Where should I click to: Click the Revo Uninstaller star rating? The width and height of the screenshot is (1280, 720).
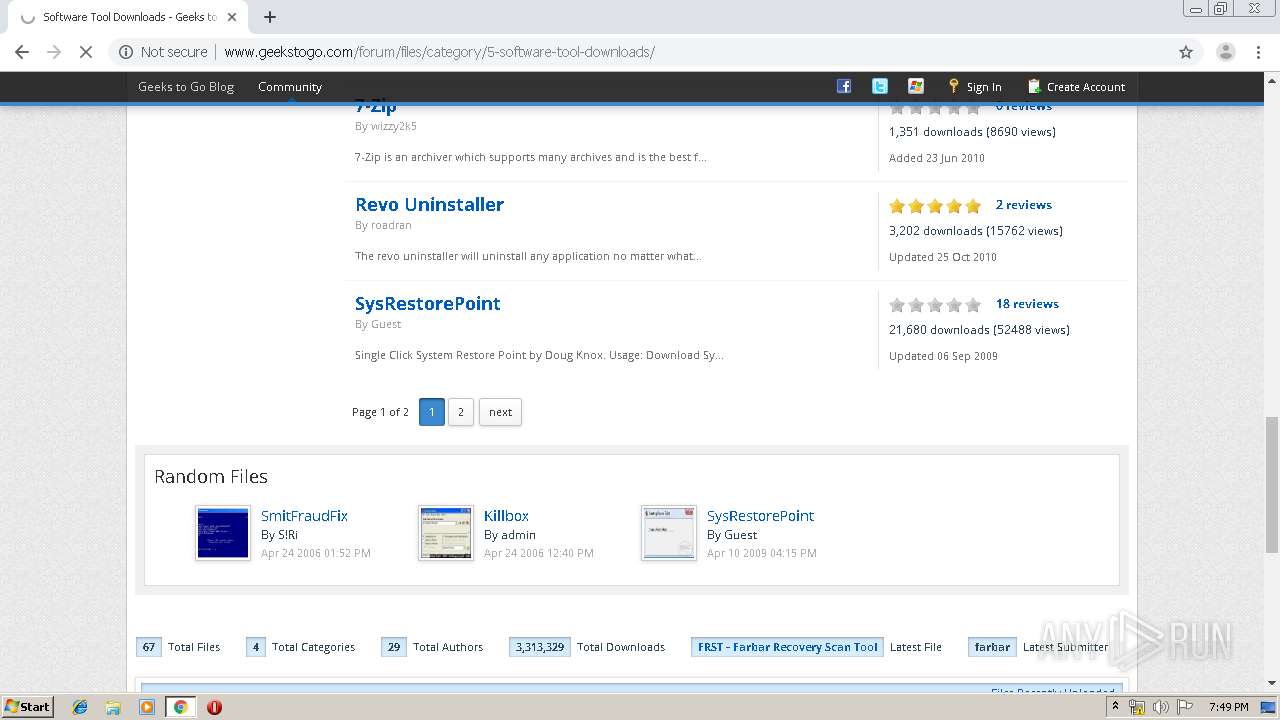935,206
